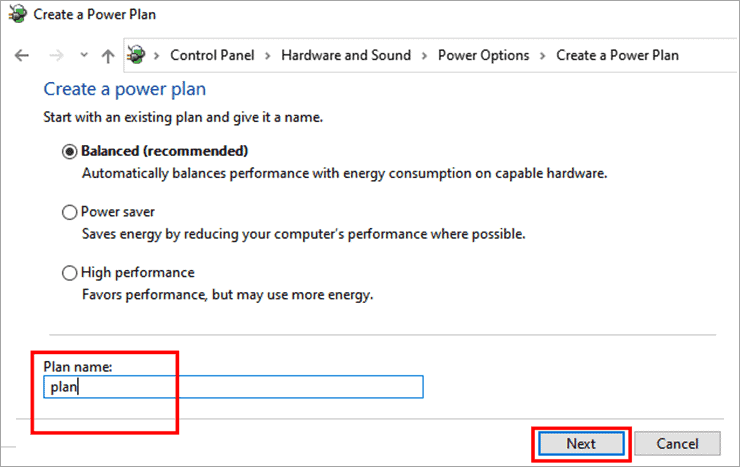The image size is (740, 467).
Task: Expand the chevron after Hardware and Sound
Action: [425, 56]
